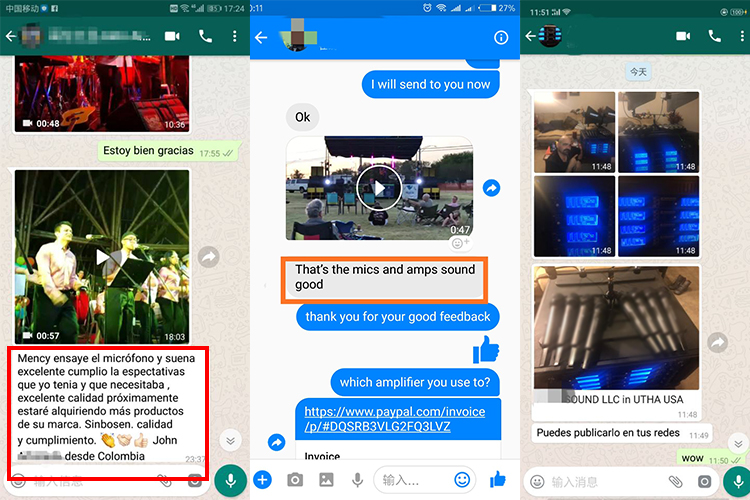
Task: Play the 0:47 outdoor concert video
Action: pos(379,188)
